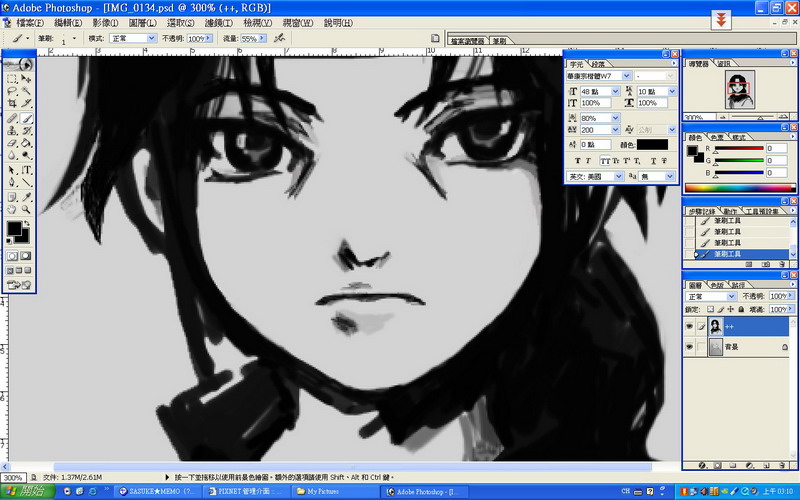Open brush preset picker dropdown
Viewport: 800px width, 500px height.
tap(74, 38)
